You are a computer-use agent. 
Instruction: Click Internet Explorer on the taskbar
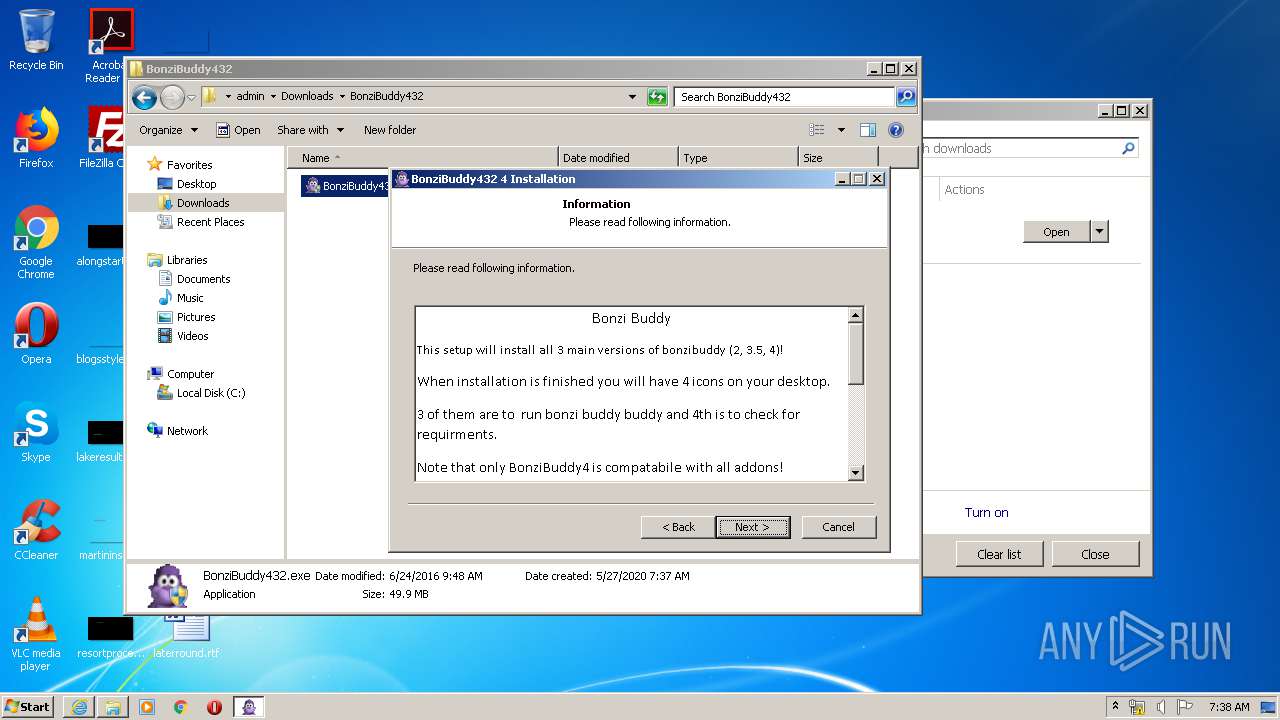pyautogui.click(x=79, y=707)
